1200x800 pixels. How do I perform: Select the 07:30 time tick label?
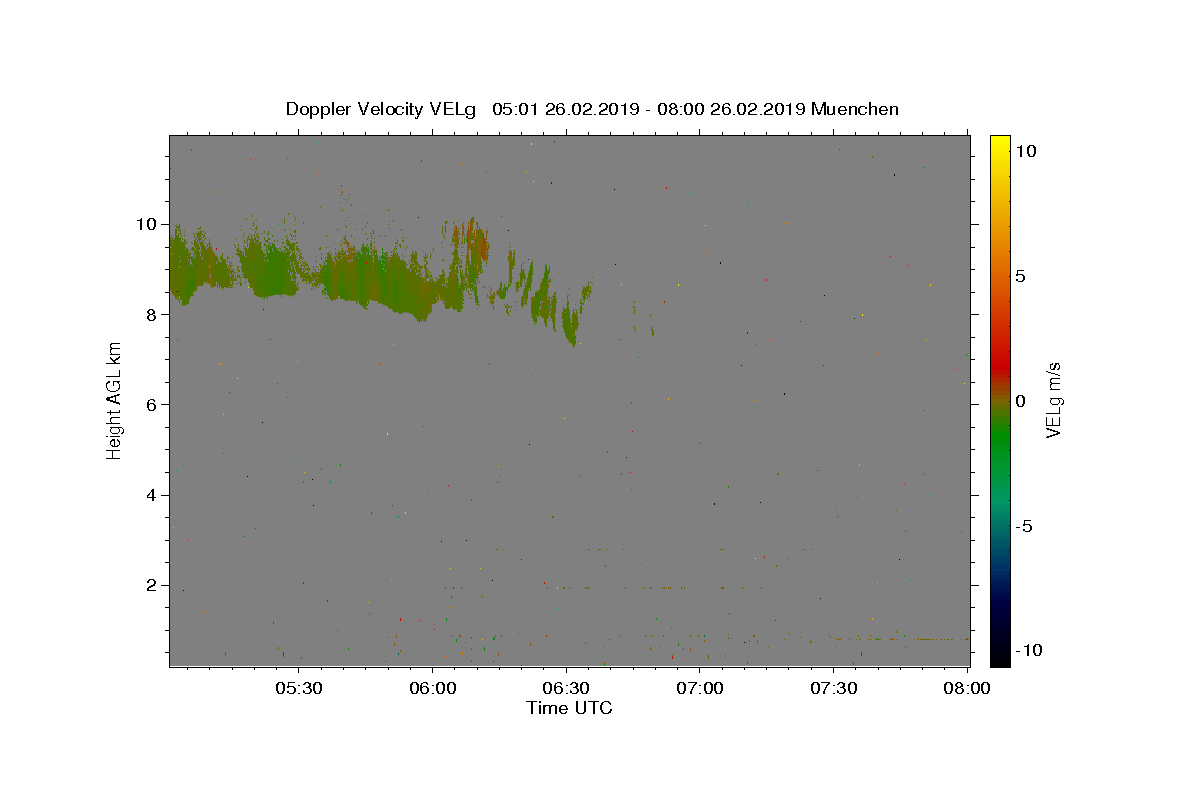[x=833, y=688]
